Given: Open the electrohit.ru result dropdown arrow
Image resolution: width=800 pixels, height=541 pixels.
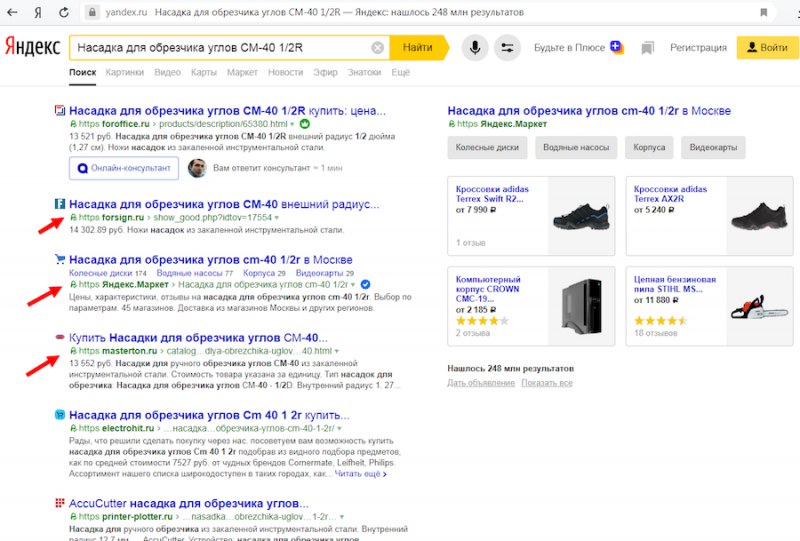Looking at the screenshot, I should coord(339,429).
